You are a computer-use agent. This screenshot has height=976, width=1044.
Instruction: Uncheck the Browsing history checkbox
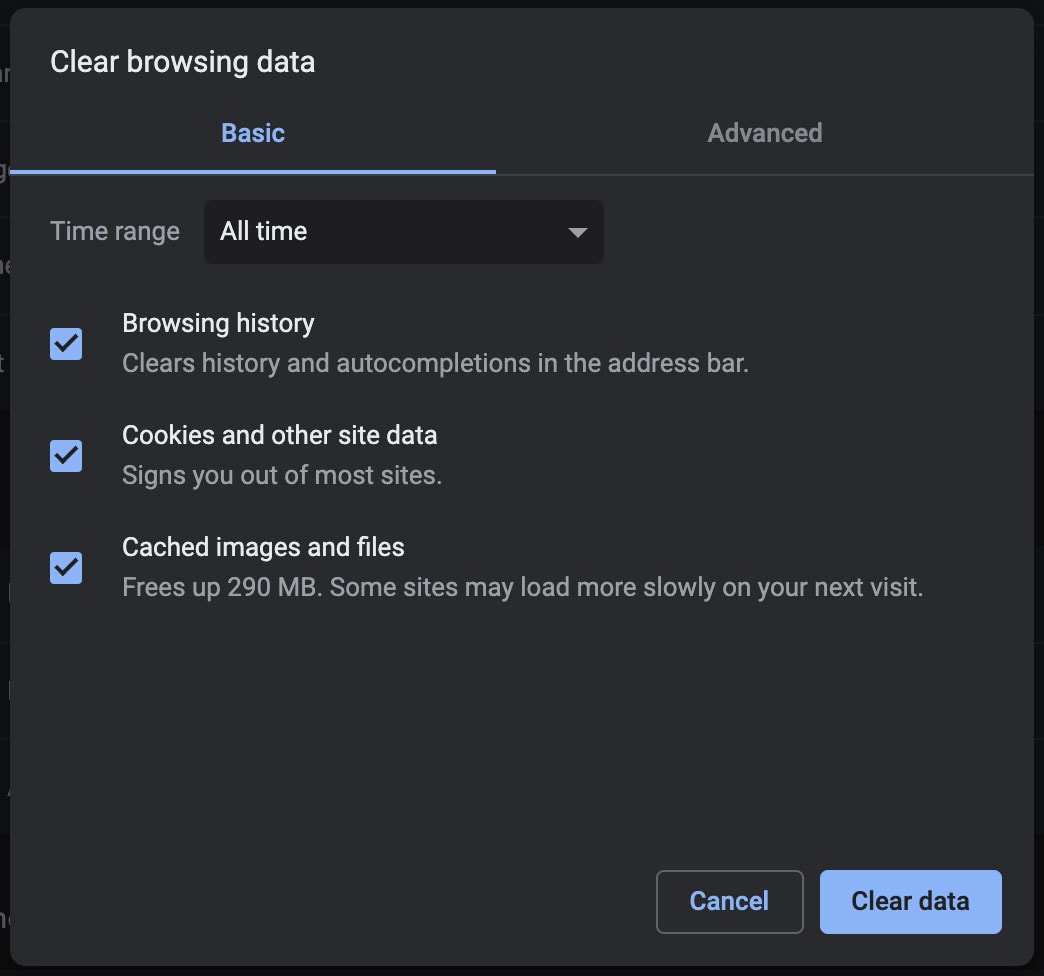[x=66, y=344]
